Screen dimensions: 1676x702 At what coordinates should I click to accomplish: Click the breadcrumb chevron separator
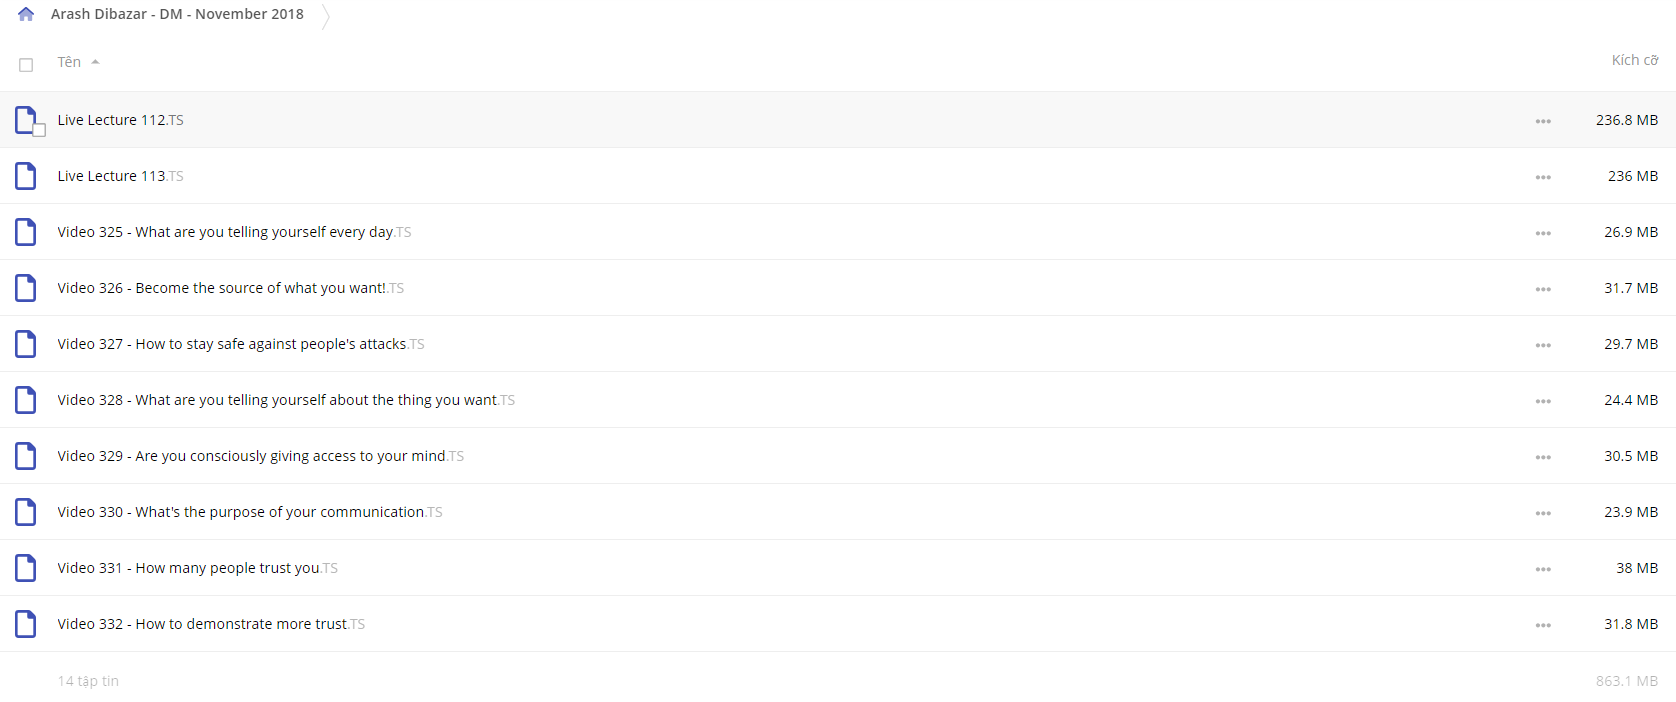325,16
